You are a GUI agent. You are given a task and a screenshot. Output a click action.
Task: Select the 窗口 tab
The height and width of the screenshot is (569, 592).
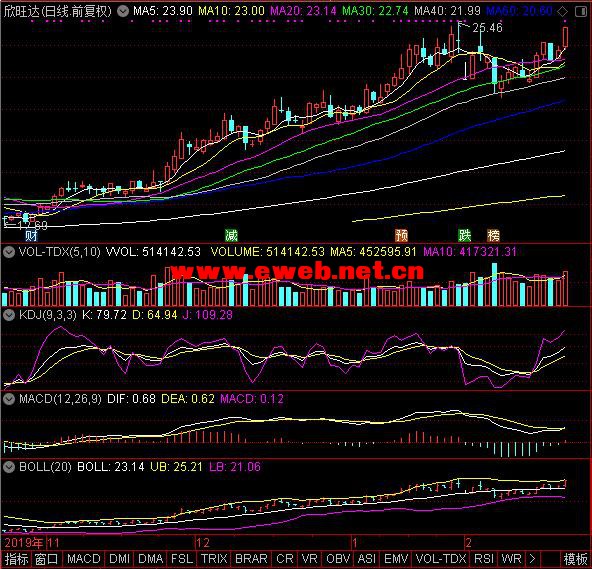pyautogui.click(x=46, y=559)
